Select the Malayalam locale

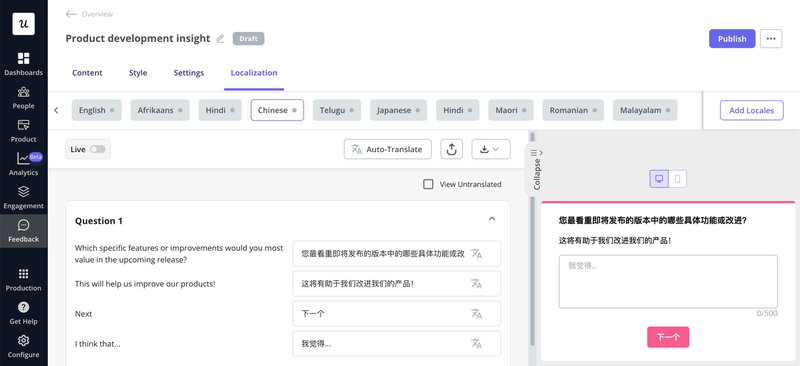[x=645, y=110]
